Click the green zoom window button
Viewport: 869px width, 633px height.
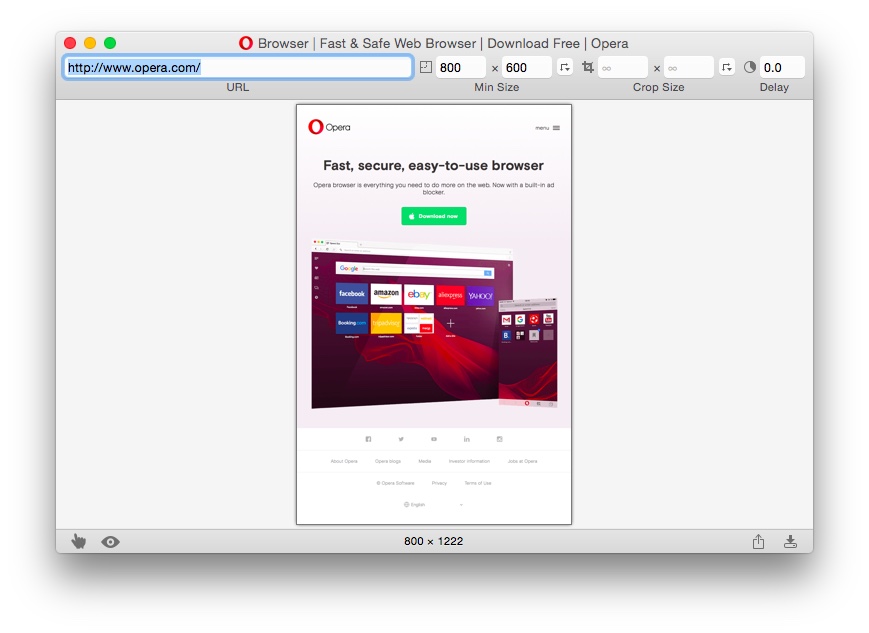coord(110,43)
